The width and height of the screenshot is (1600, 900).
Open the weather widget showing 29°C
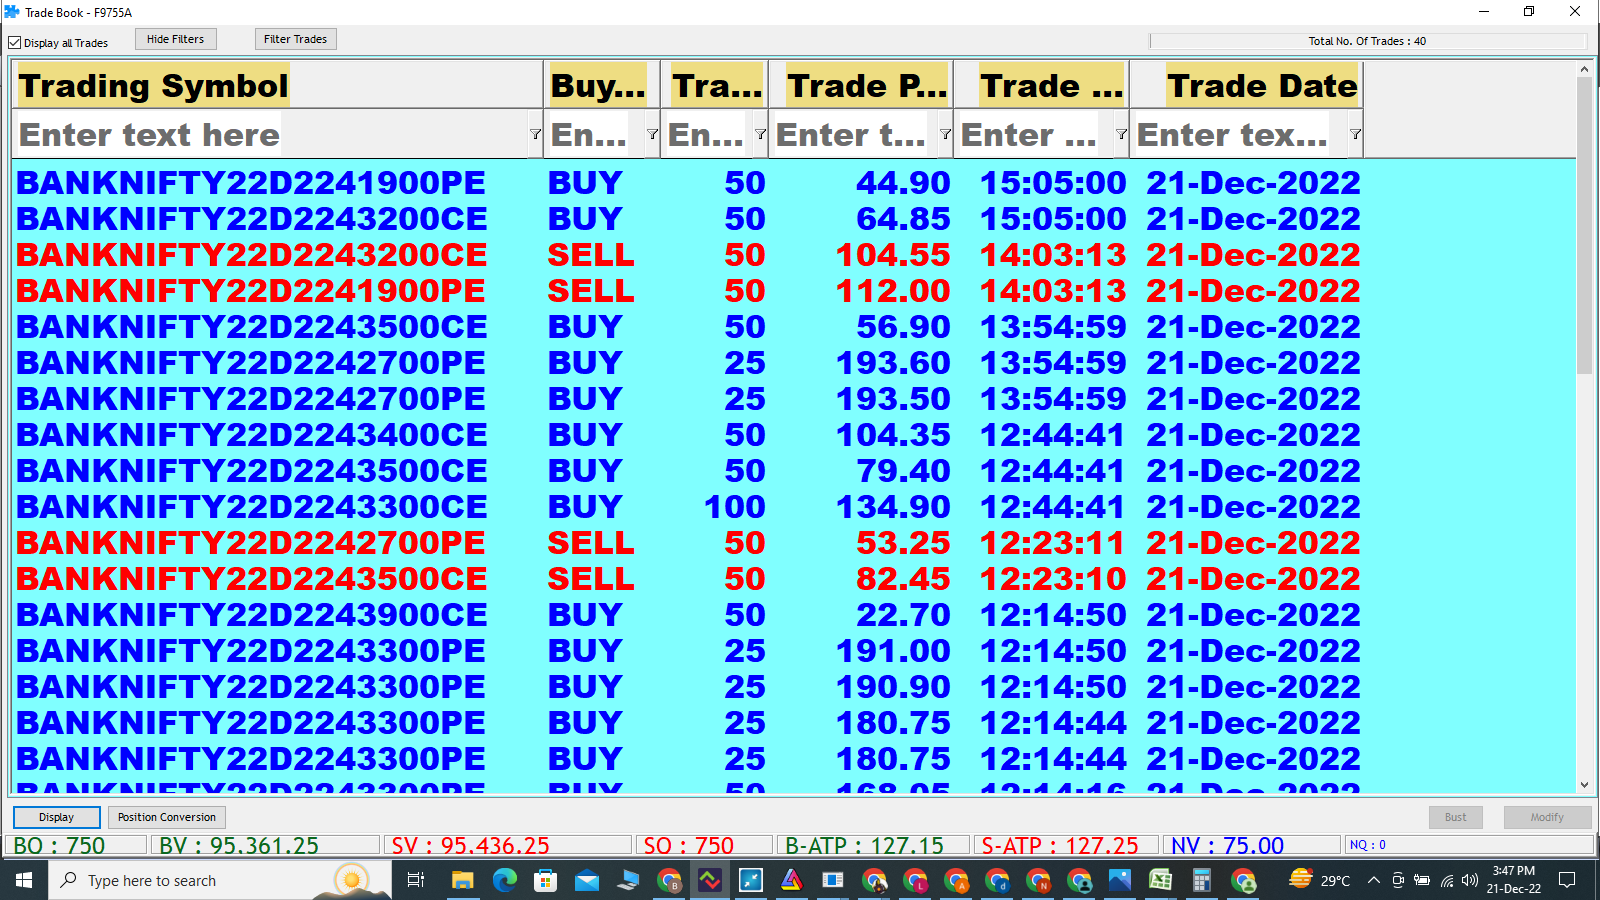[1320, 880]
